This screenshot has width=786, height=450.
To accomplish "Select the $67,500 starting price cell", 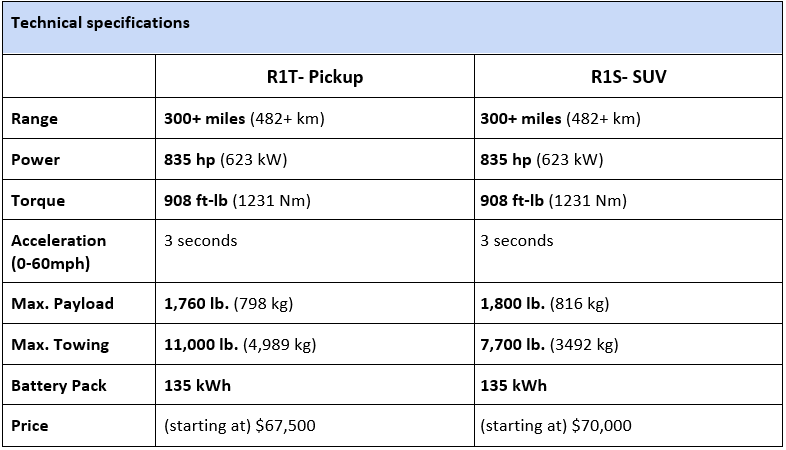I will coord(315,425).
